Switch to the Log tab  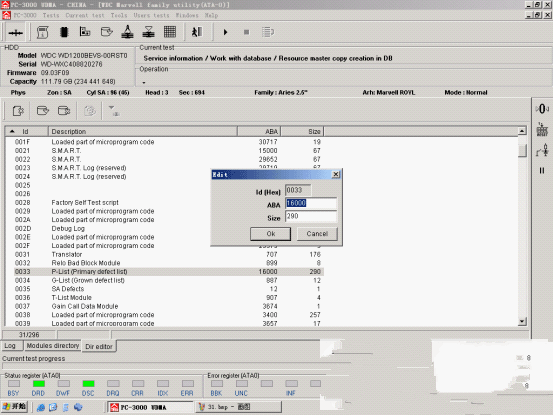[x=10, y=346]
